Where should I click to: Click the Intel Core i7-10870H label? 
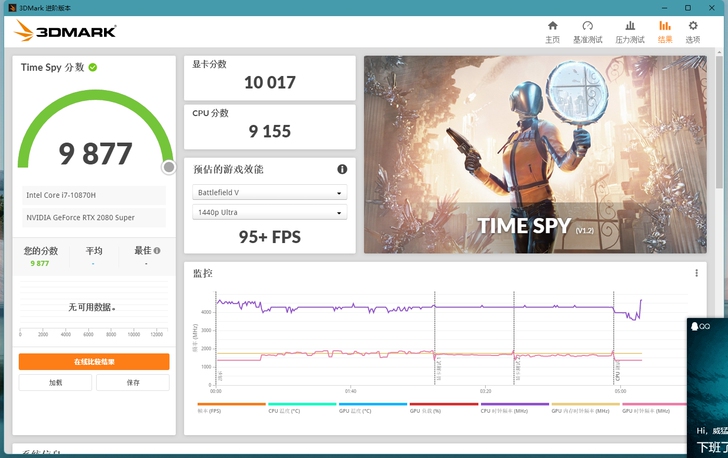coord(61,195)
